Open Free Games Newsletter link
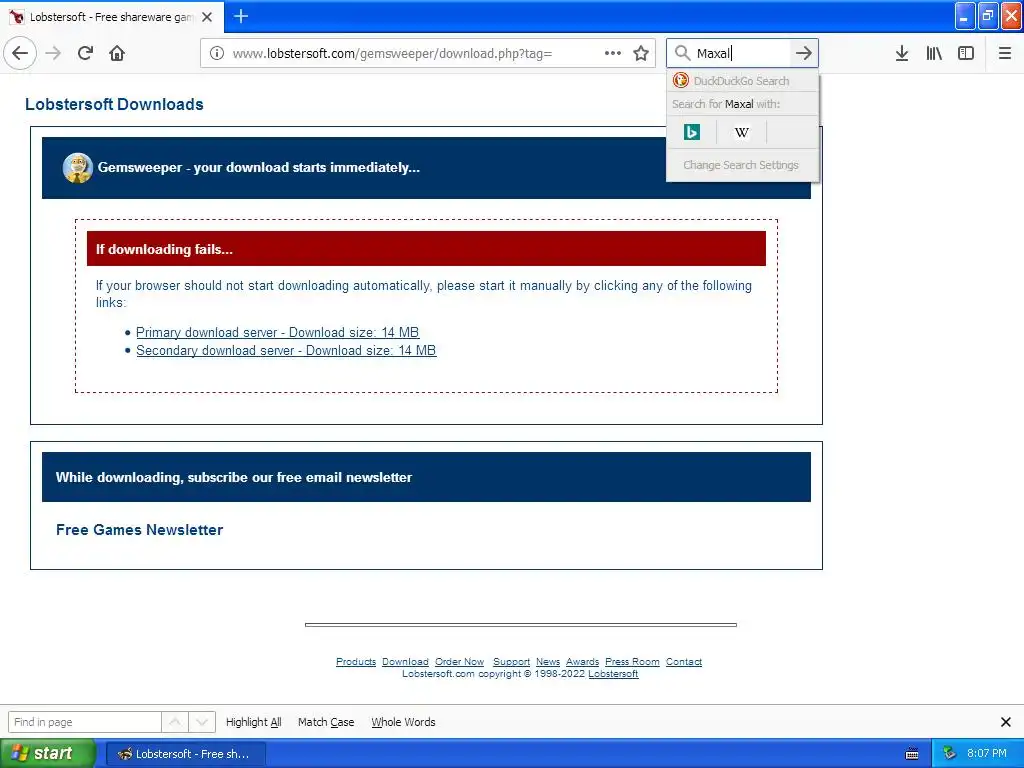This screenshot has height=768, width=1024. (x=139, y=530)
